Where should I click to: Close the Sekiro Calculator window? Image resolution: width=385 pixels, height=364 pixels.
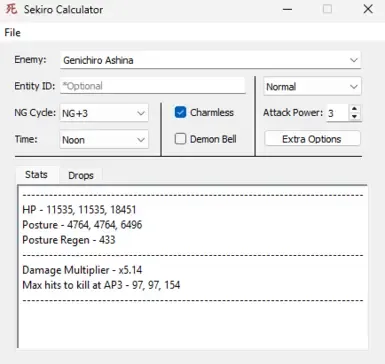click(x=368, y=9)
